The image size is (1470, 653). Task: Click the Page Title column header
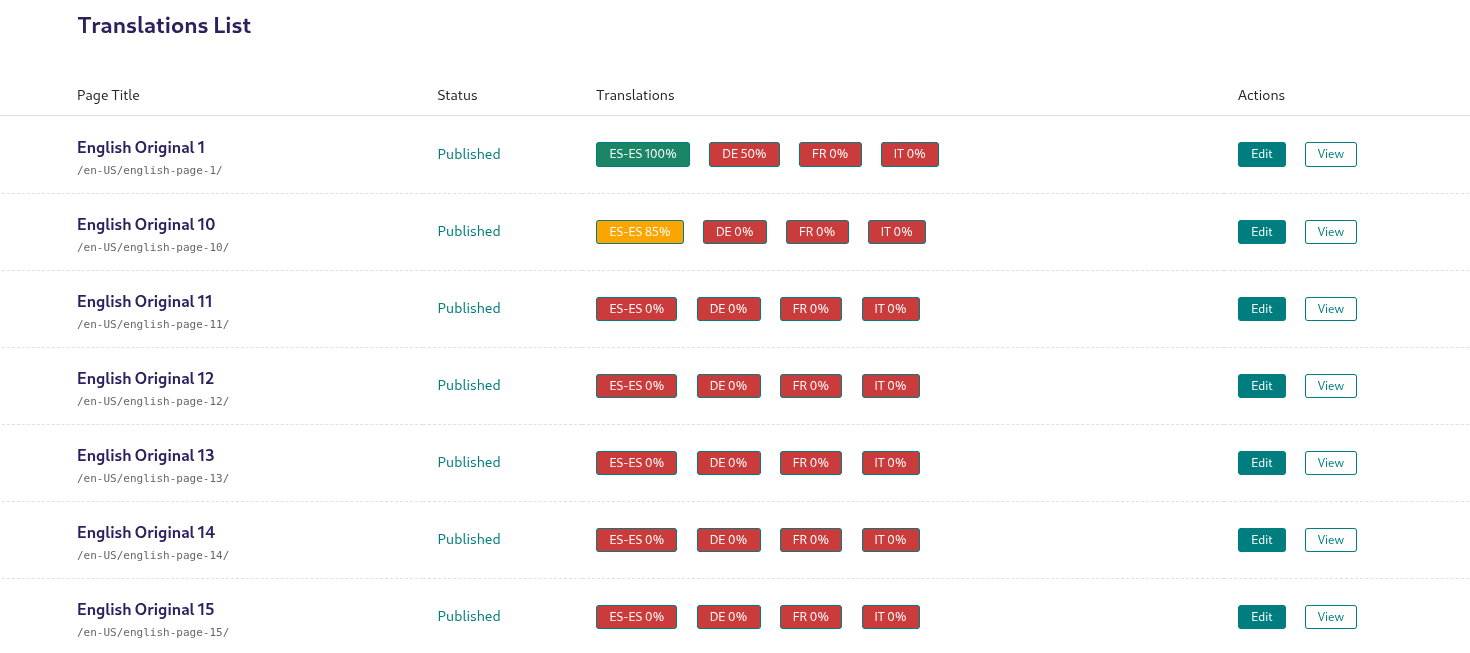coord(108,95)
